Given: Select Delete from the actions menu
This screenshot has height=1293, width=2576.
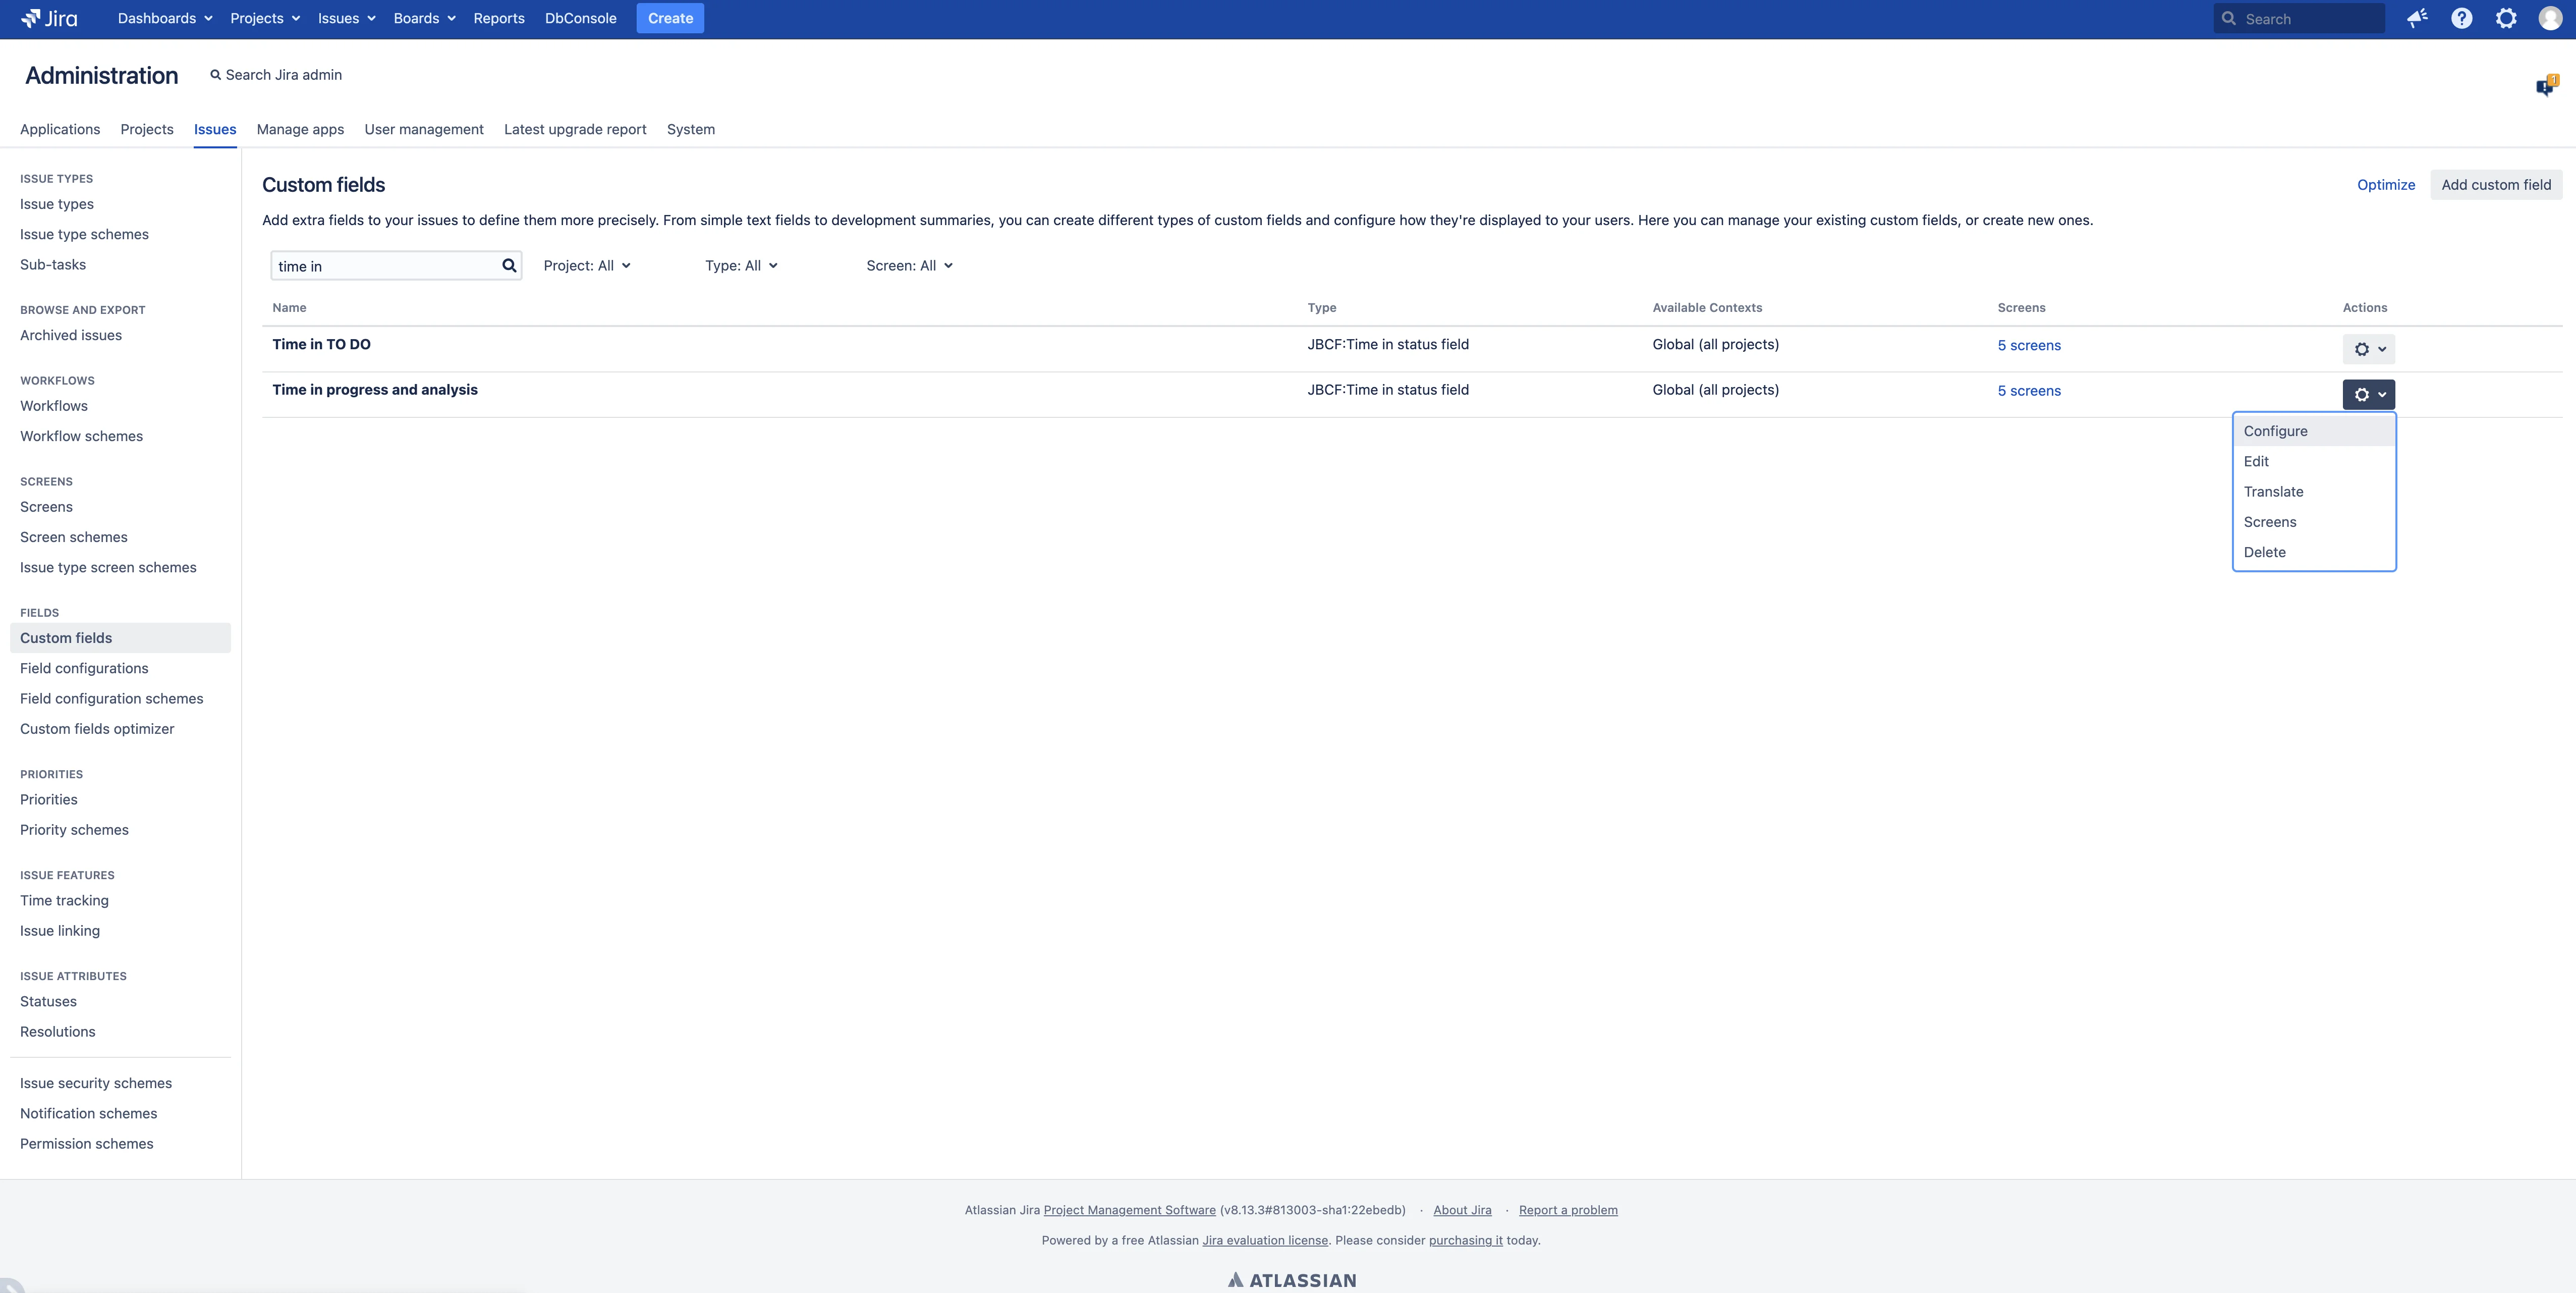Looking at the screenshot, I should tap(2314, 552).
